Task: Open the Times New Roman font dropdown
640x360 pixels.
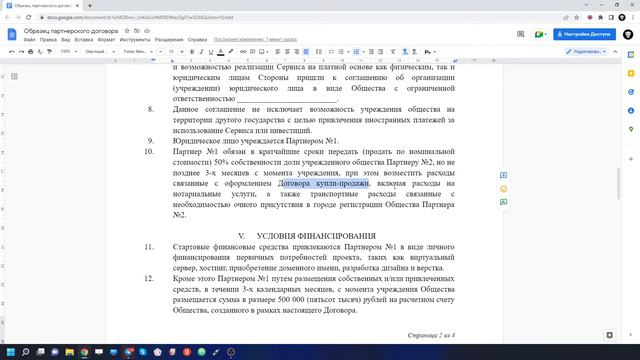Action: click(138, 52)
